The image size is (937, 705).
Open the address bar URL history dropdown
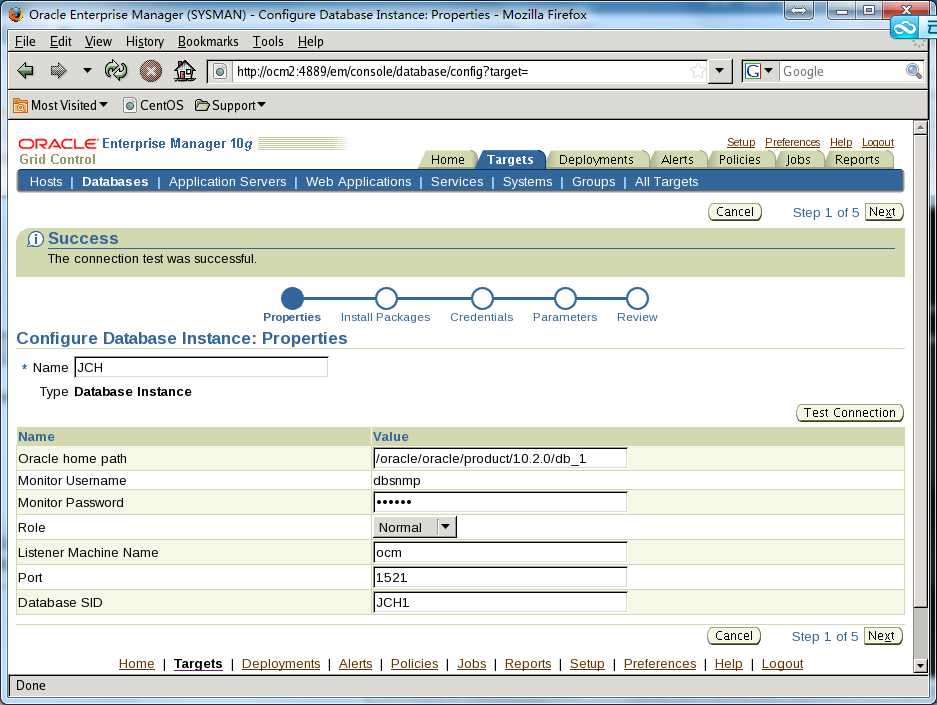(719, 71)
